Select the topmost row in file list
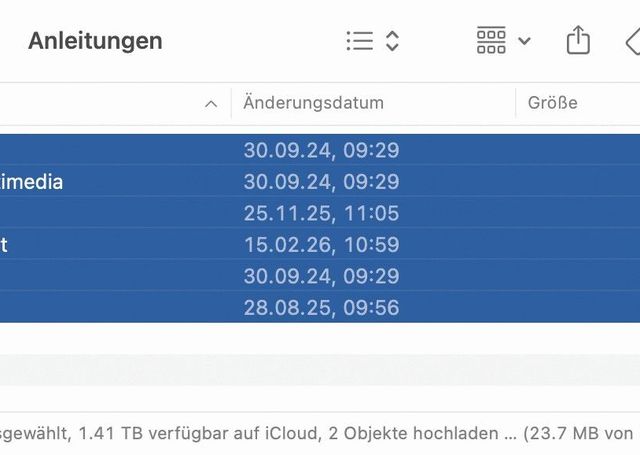 320,150
